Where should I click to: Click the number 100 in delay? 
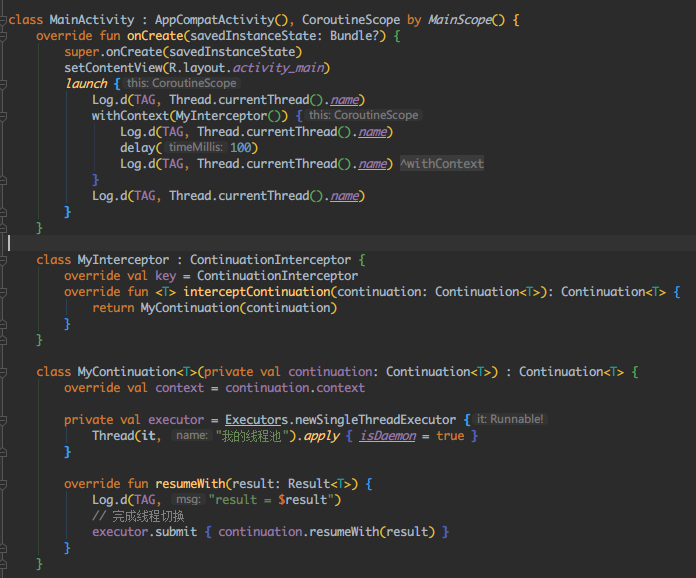pyautogui.click(x=241, y=148)
